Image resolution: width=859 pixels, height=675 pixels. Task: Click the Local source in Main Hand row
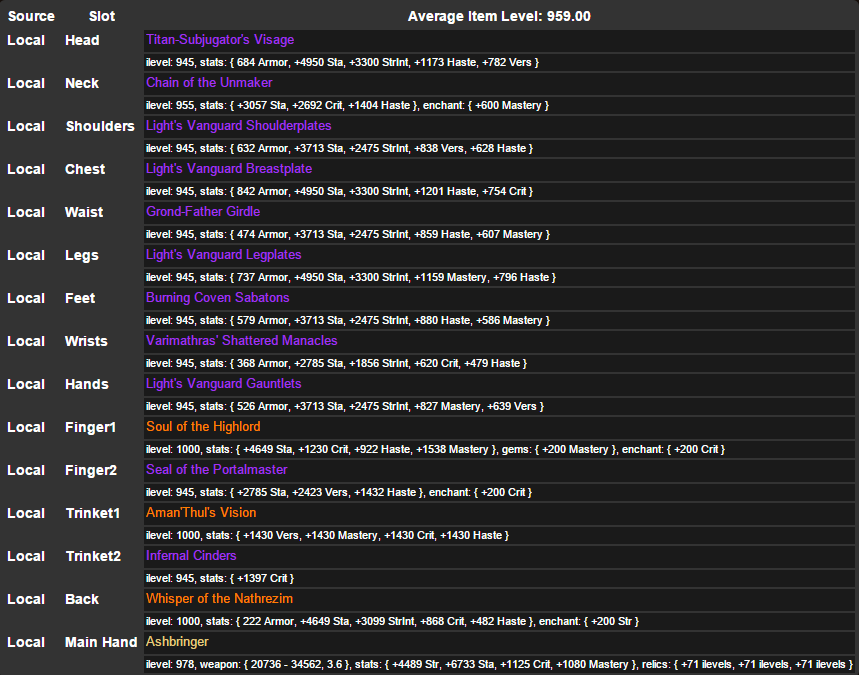(x=26, y=643)
